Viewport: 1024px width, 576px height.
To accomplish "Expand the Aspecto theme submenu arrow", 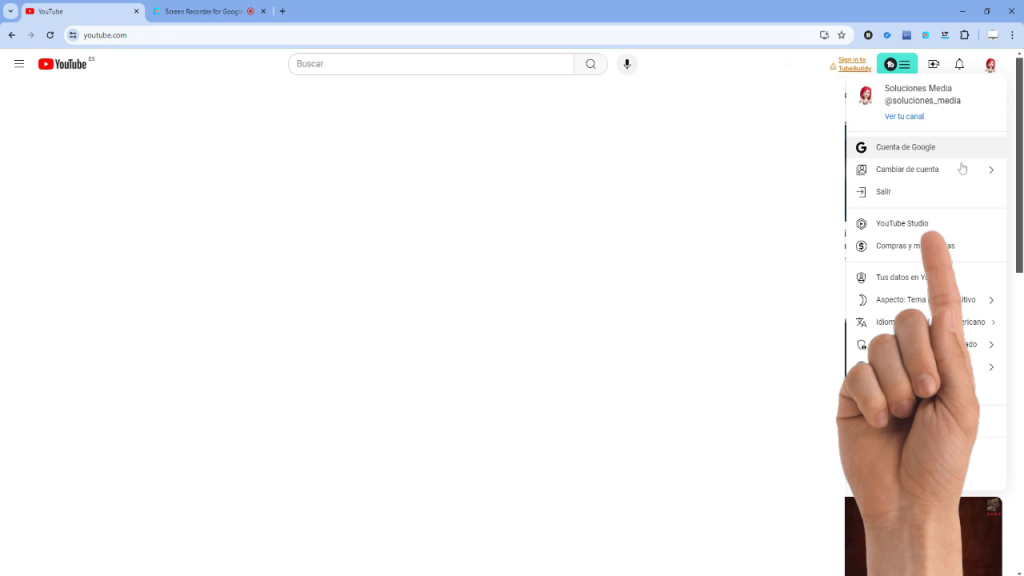I will pyautogui.click(x=991, y=300).
